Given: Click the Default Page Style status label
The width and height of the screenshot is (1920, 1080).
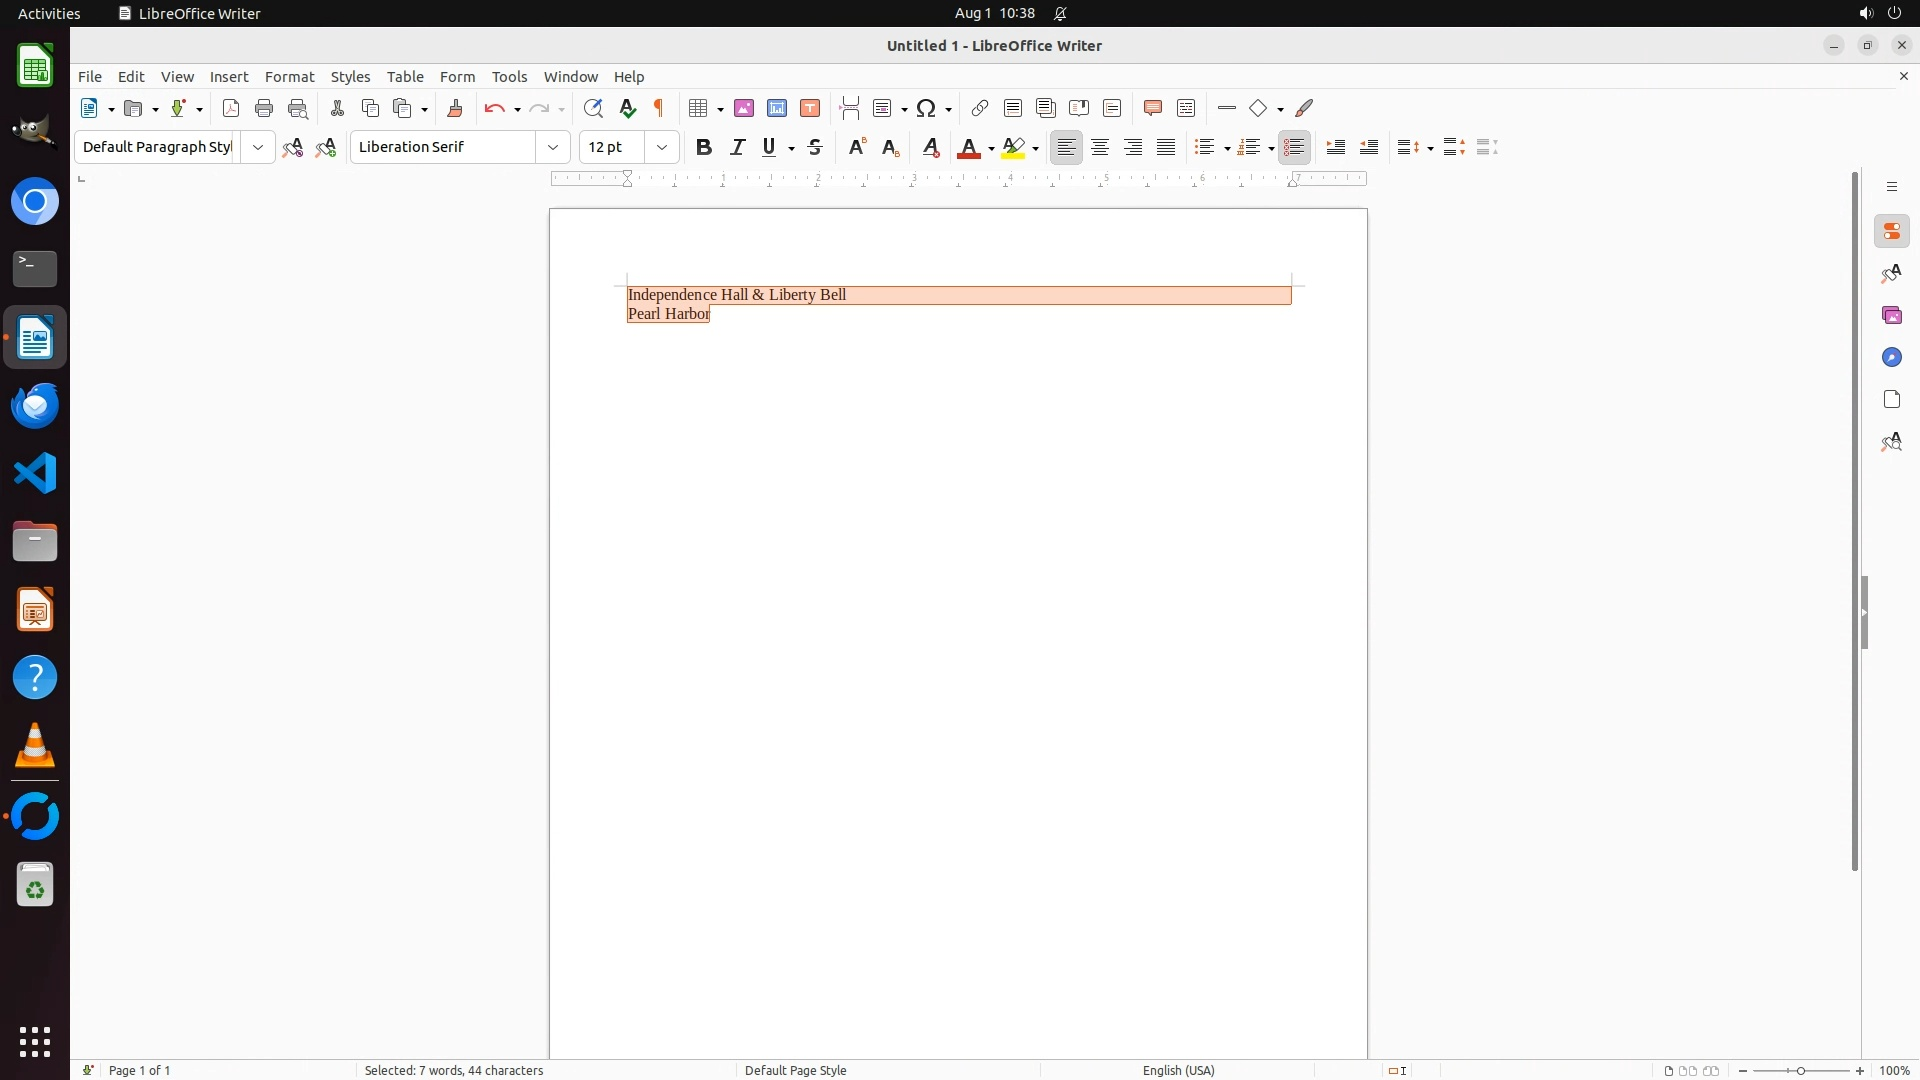Looking at the screenshot, I should click(x=796, y=1070).
